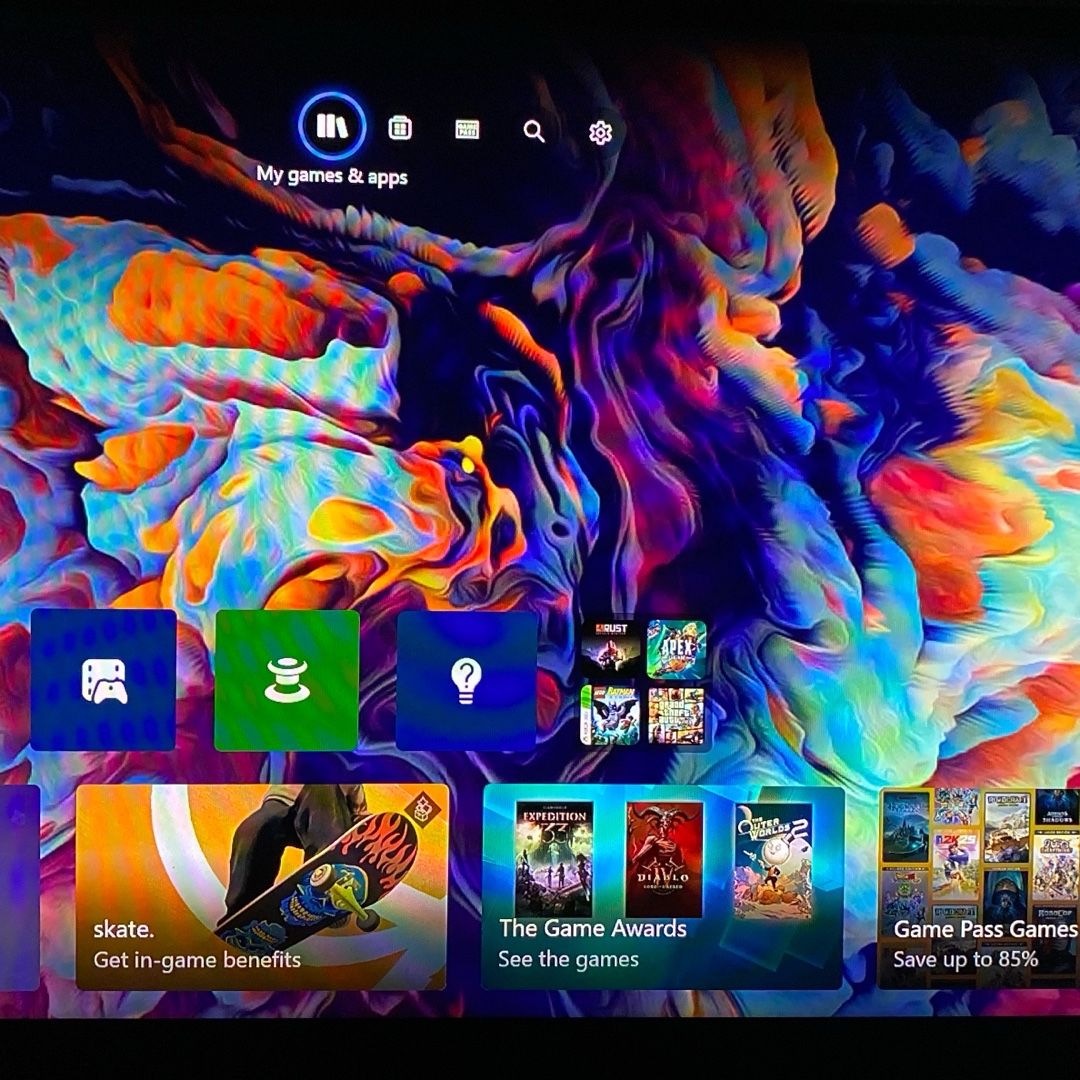The image size is (1080, 1080).
Task: Open Game Pass Games sale card
Action: click(979, 889)
